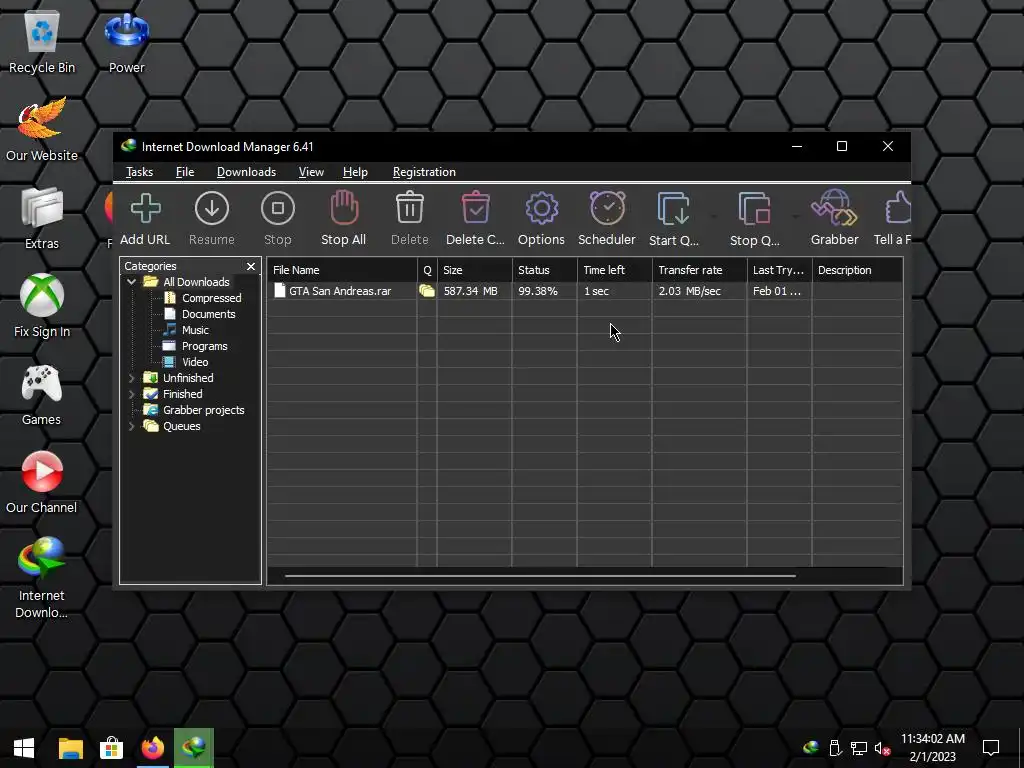1024x768 pixels.
Task: Select the GTA San Andreas.rar download row
Action: [x=585, y=291]
